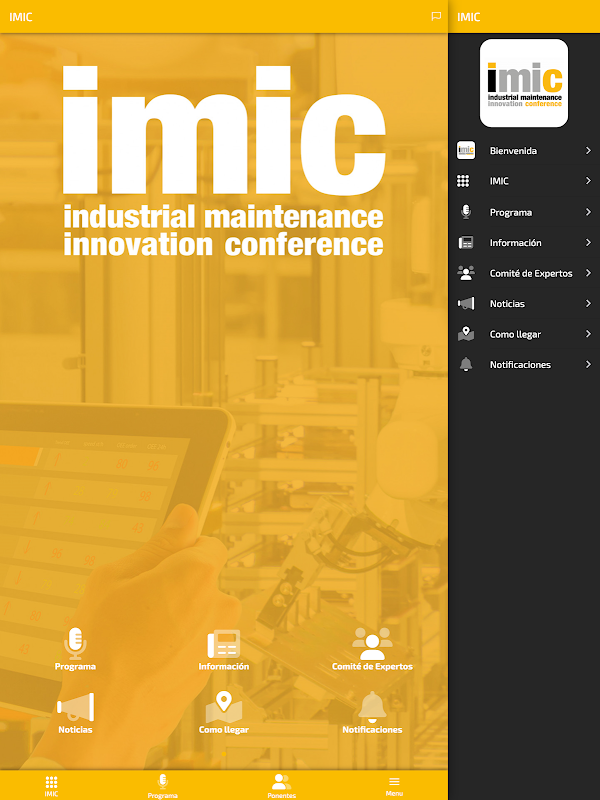The height and width of the screenshot is (800, 600).
Task: Tap the Noticias megaphone icon on home grid
Action: [75, 708]
